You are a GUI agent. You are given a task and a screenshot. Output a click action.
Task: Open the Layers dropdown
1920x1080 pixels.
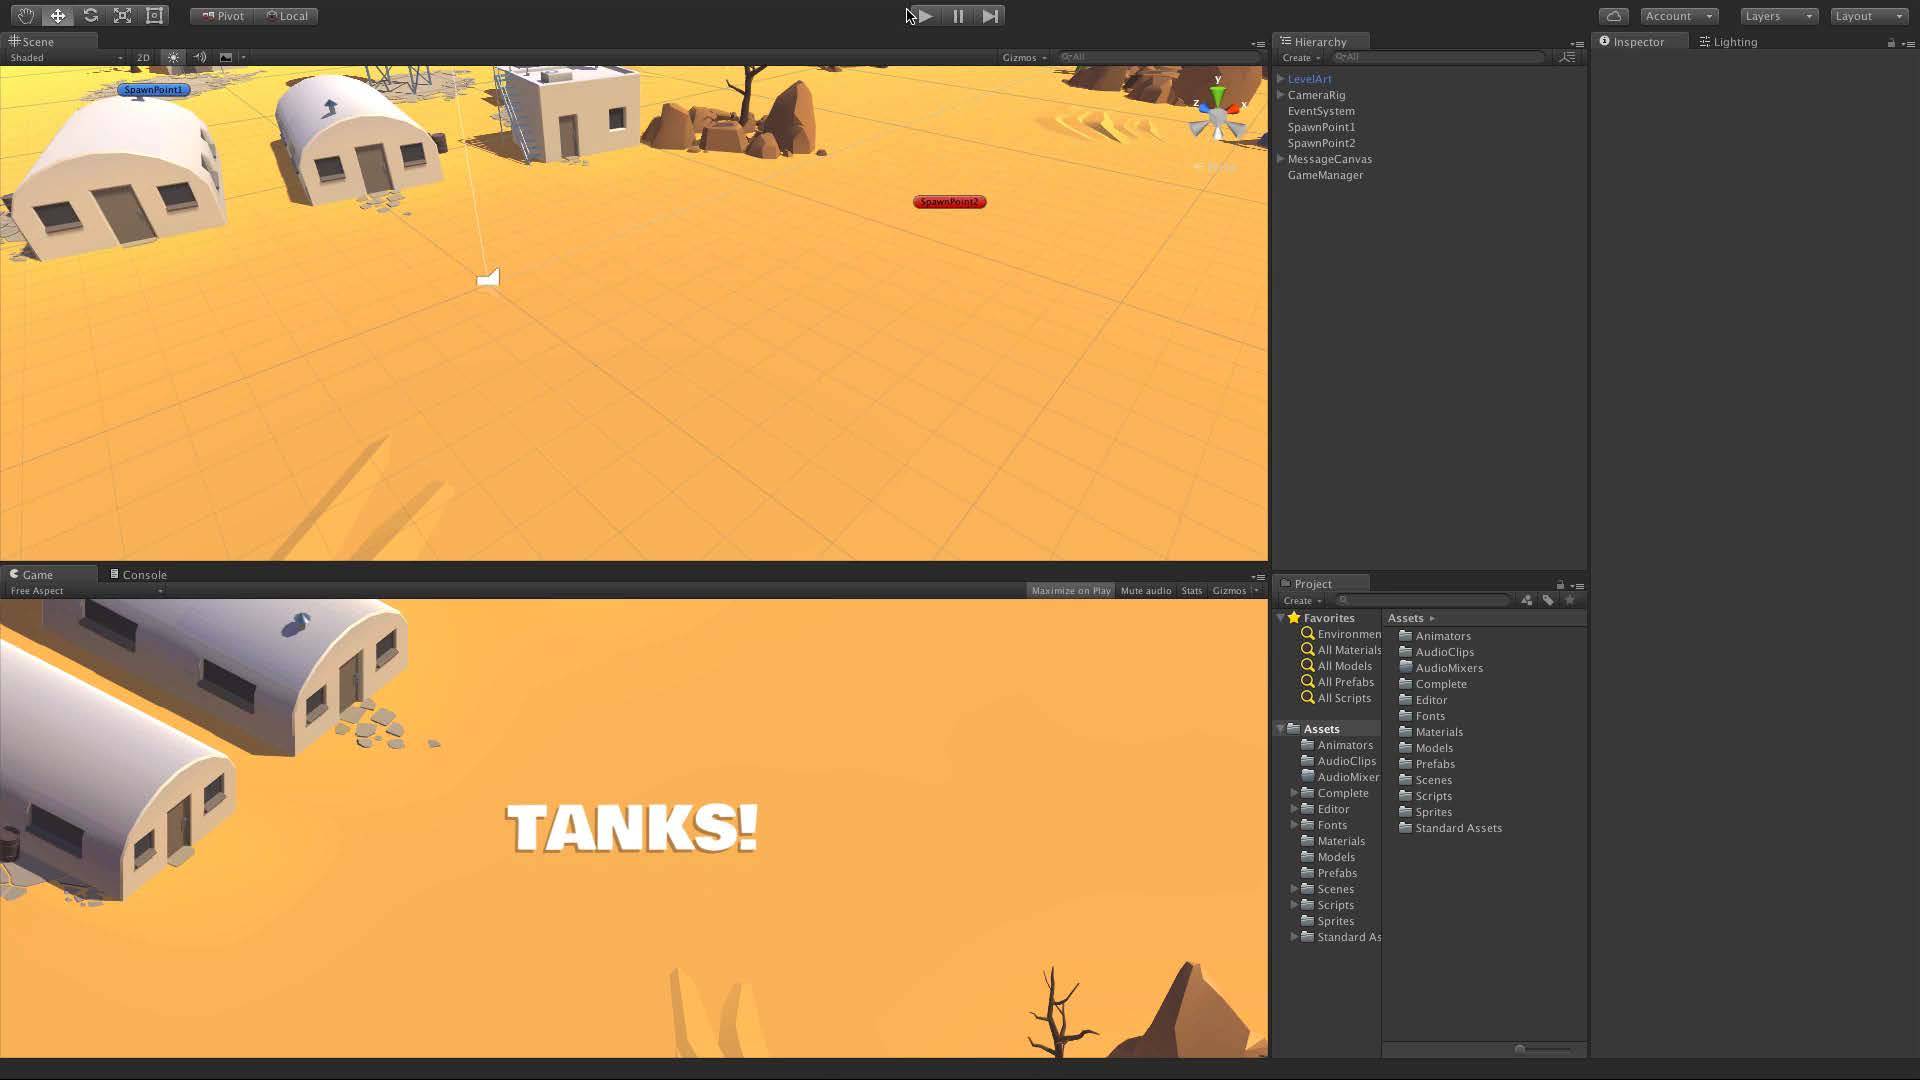(1778, 16)
